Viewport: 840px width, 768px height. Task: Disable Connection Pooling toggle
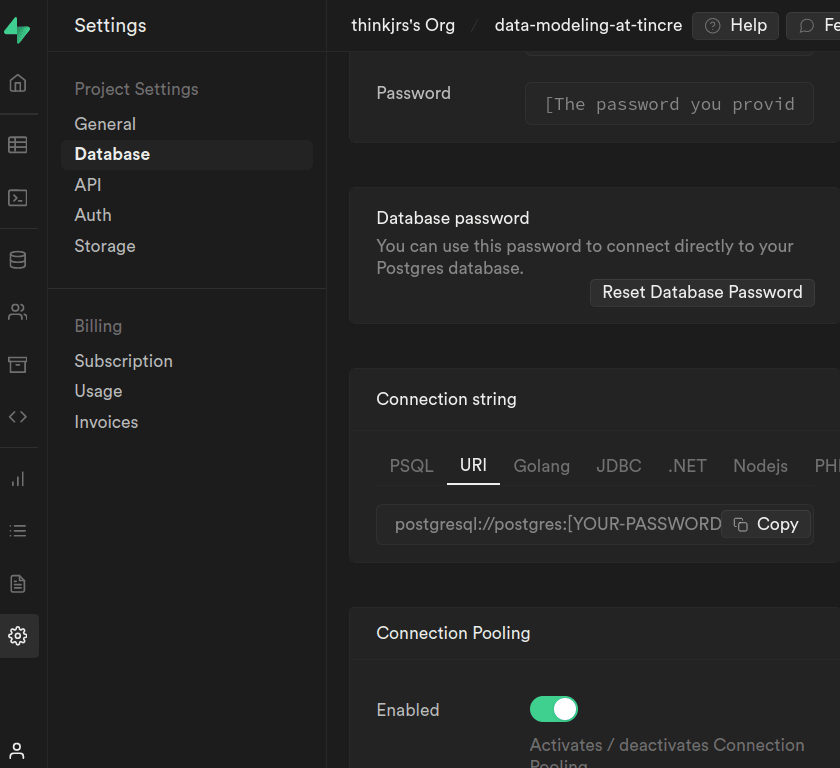[553, 709]
